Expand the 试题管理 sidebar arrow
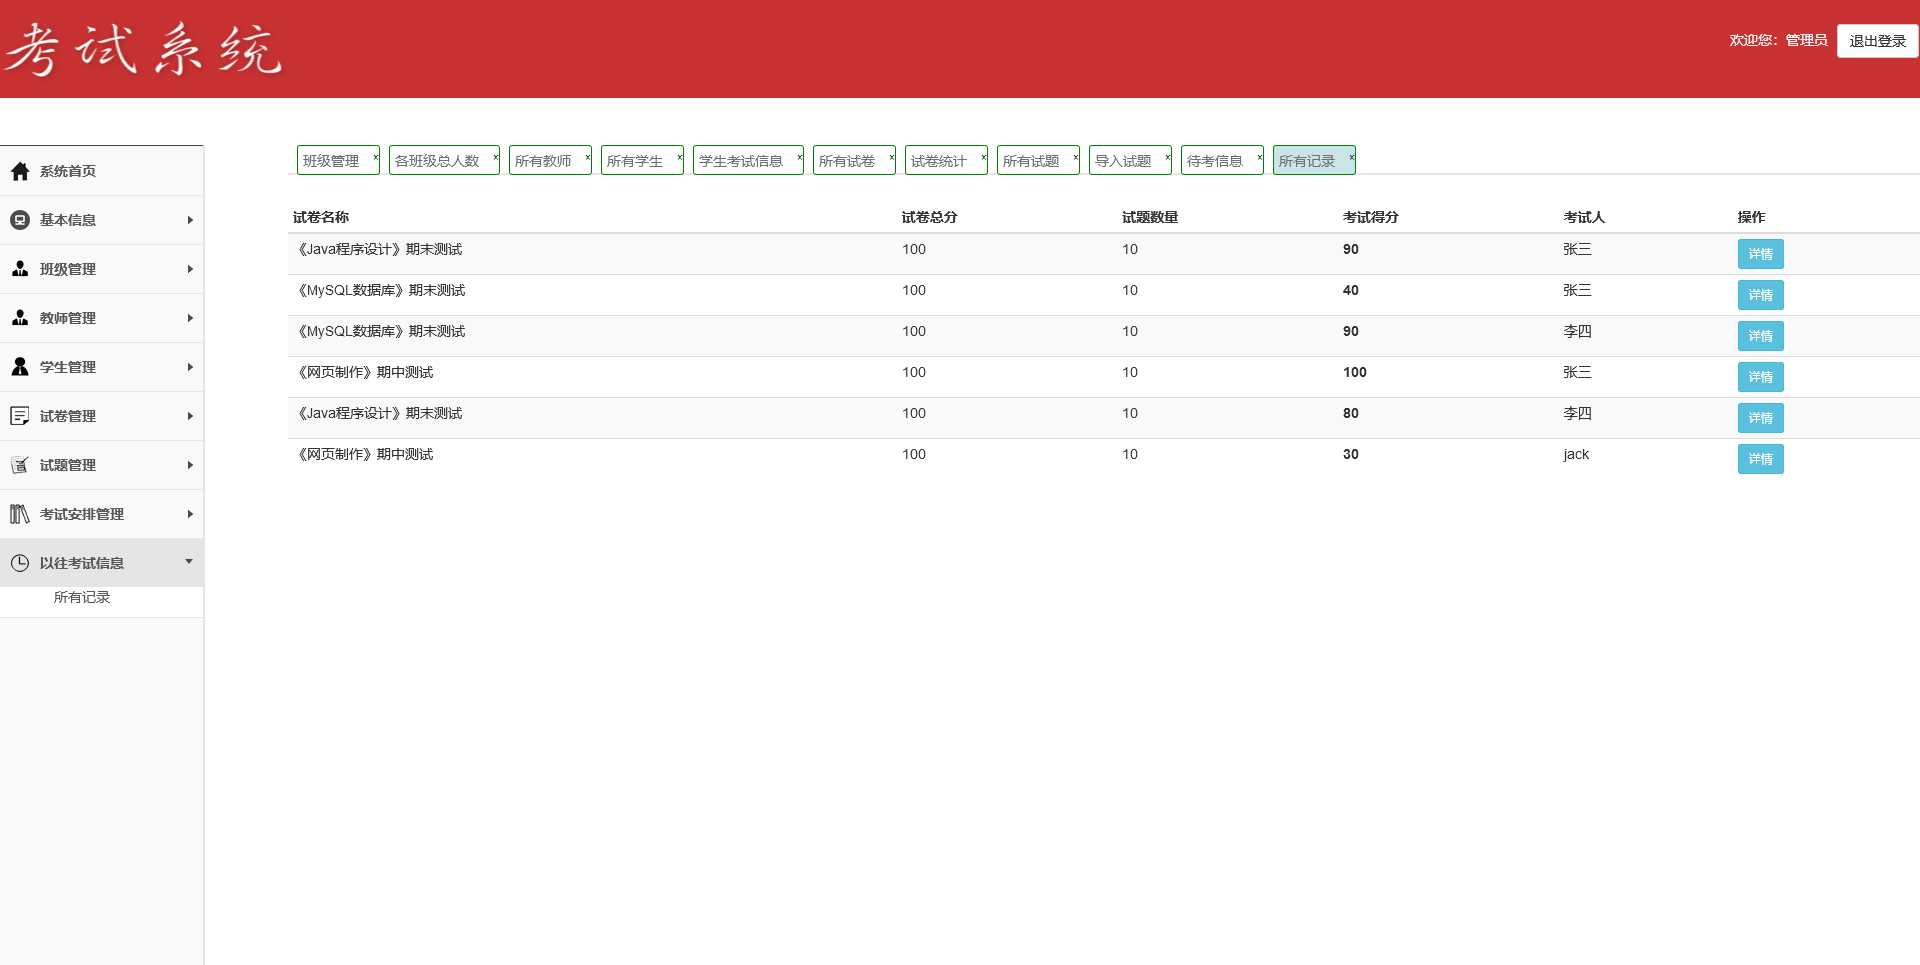This screenshot has height=965, width=1920. (x=190, y=465)
